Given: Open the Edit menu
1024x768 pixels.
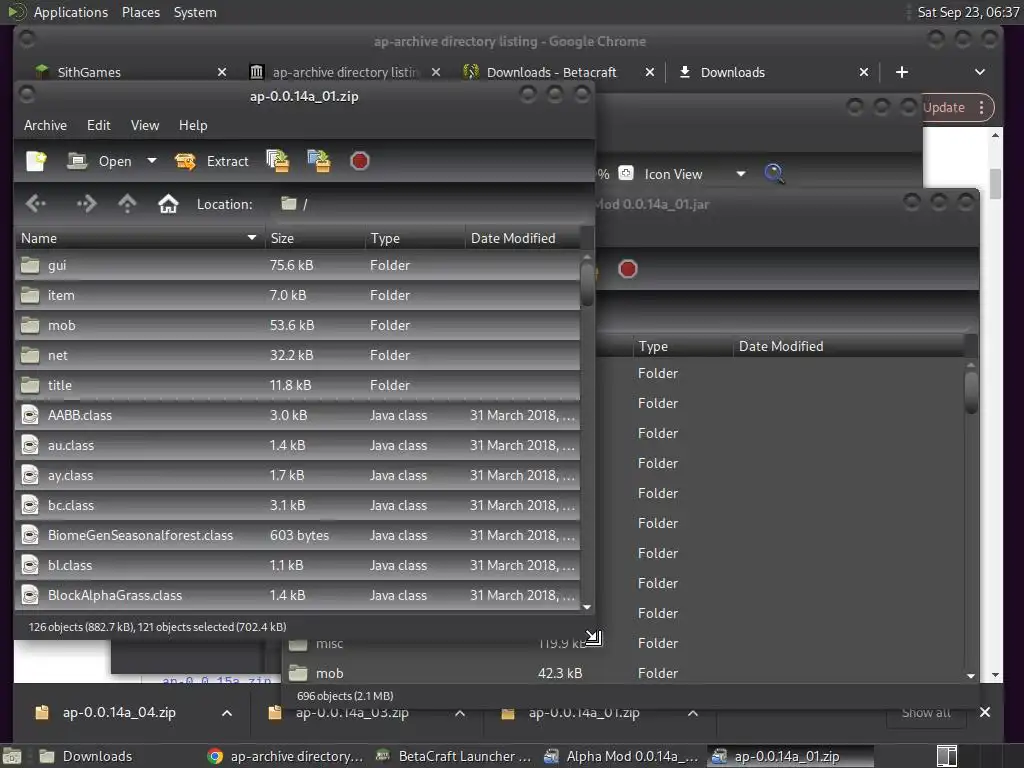Looking at the screenshot, I should [x=99, y=125].
